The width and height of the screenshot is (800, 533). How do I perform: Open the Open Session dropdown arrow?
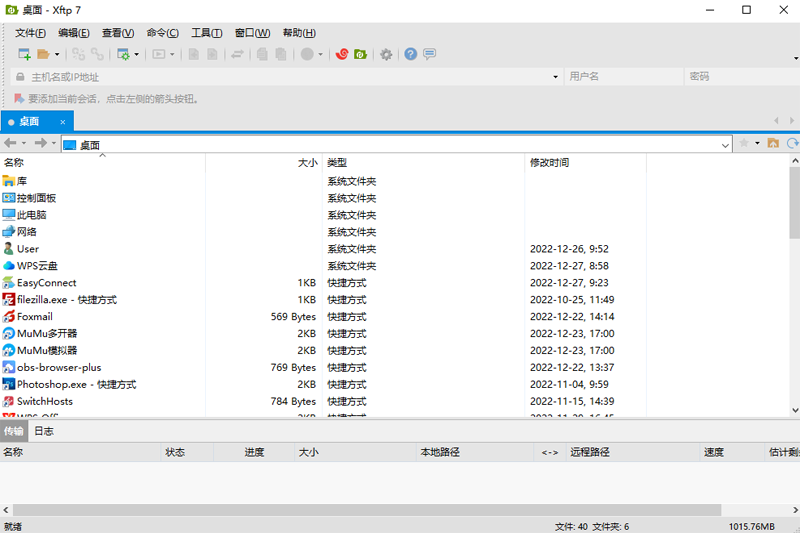[x=57, y=54]
